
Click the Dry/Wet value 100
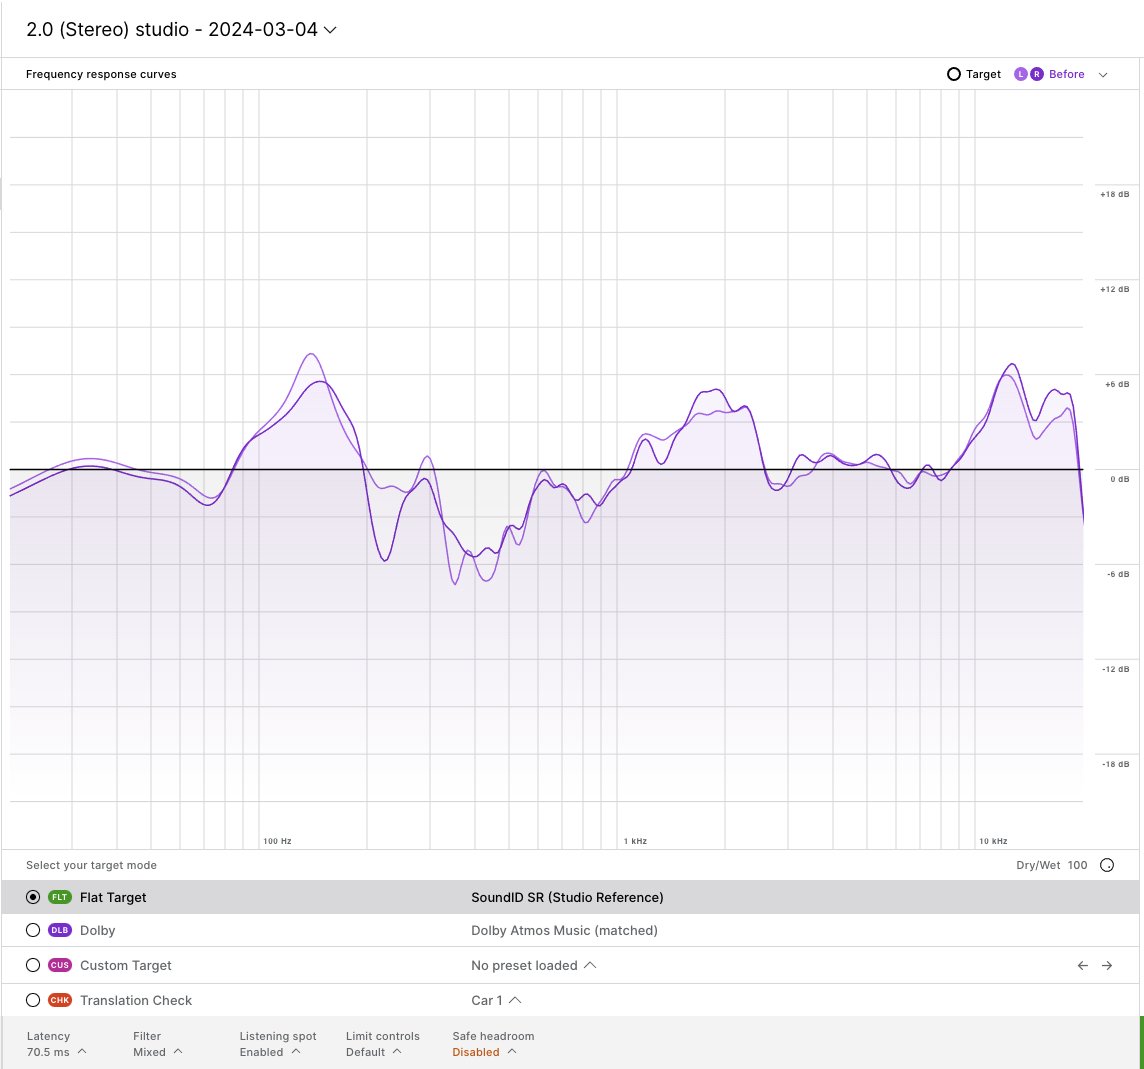tap(1078, 865)
